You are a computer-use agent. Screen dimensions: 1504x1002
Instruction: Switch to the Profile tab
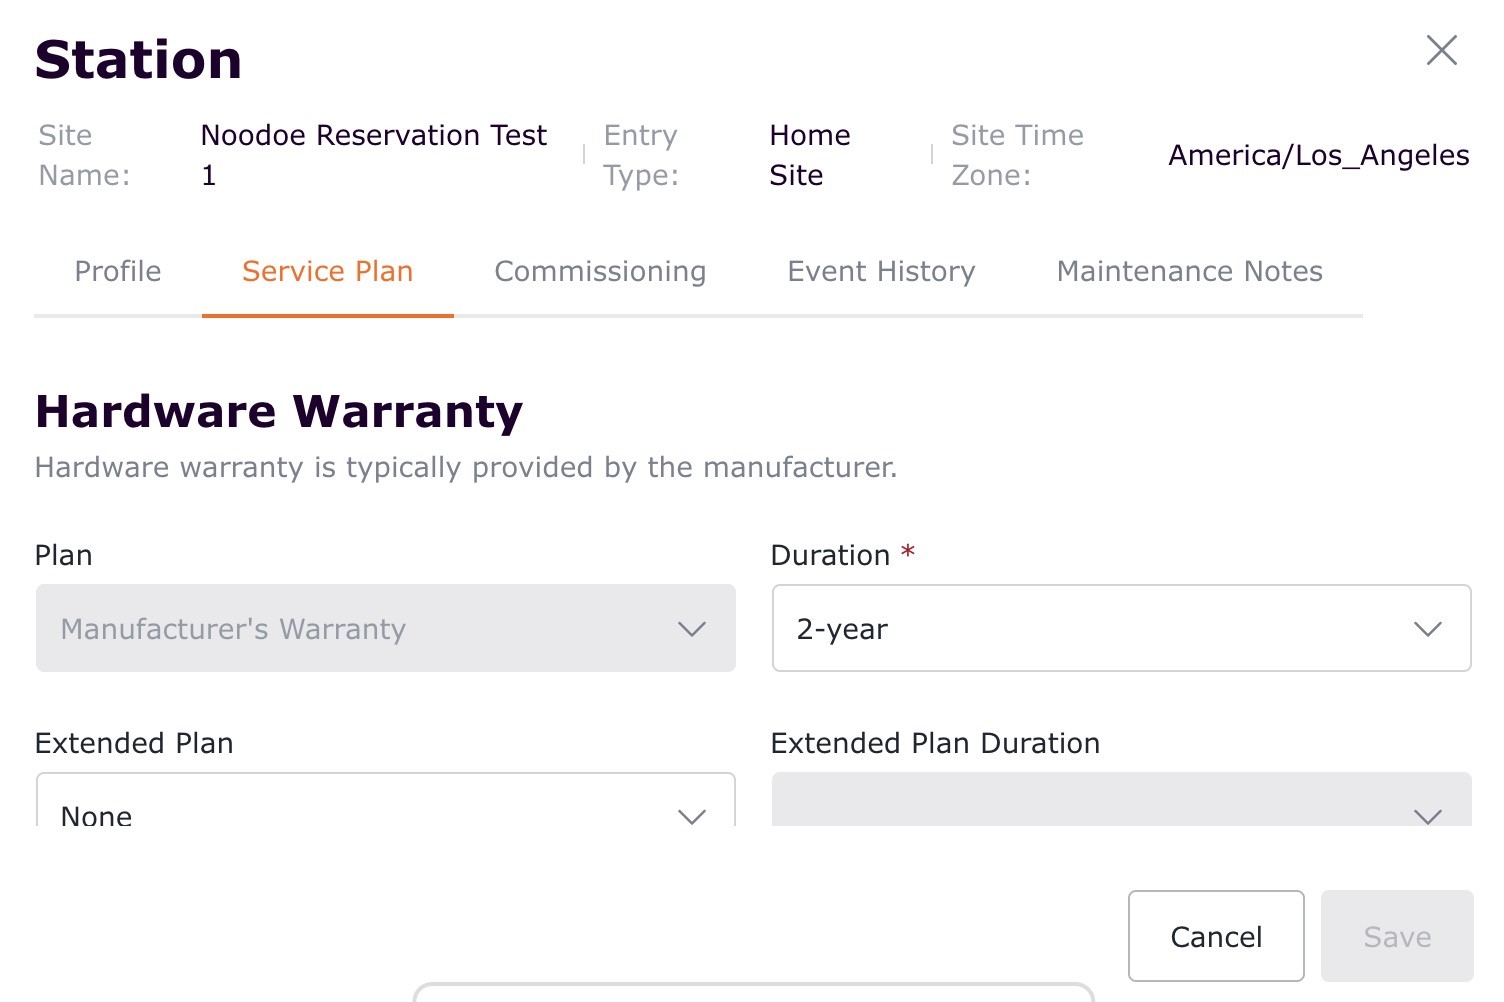(x=118, y=271)
